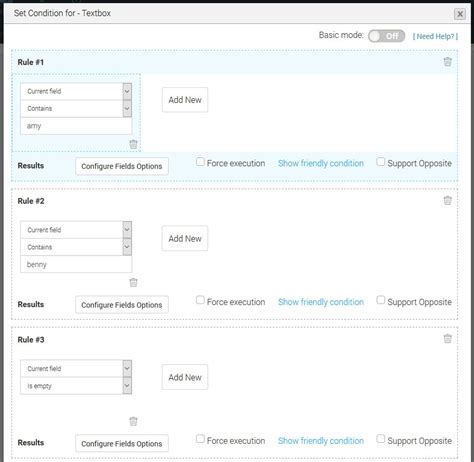Close the Set Condition dialog
474x462 pixels.
460,14
